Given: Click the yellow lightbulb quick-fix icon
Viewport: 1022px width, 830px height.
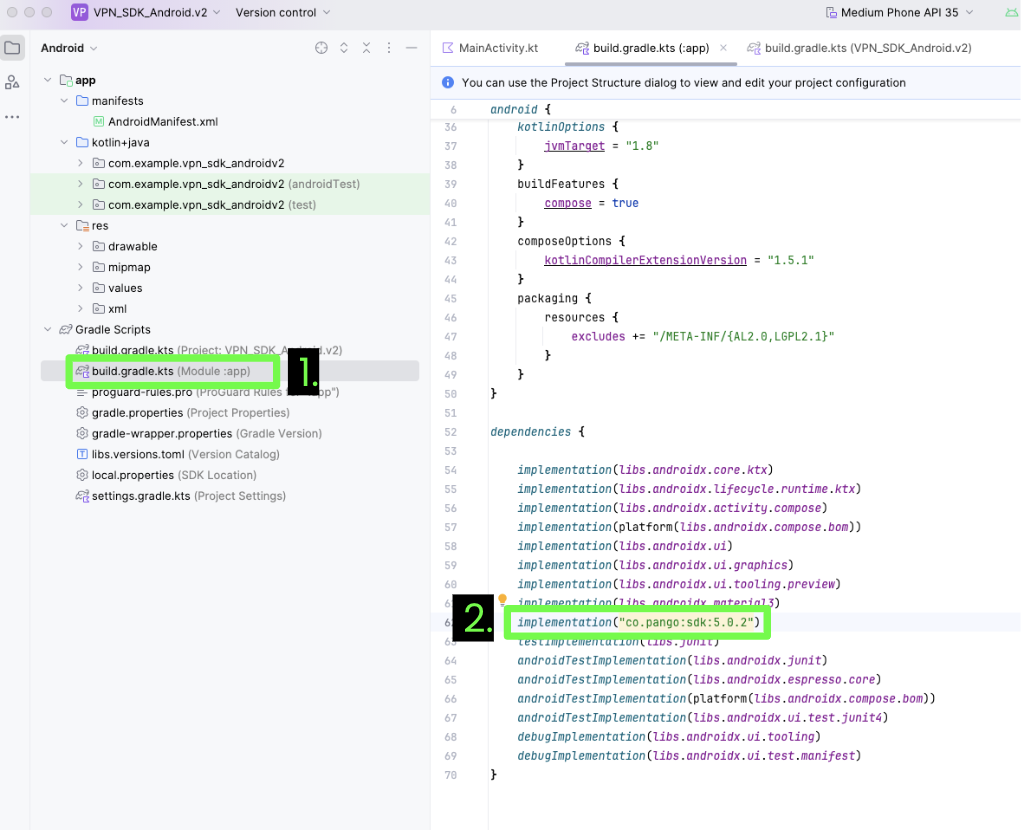Looking at the screenshot, I should pos(503,600).
